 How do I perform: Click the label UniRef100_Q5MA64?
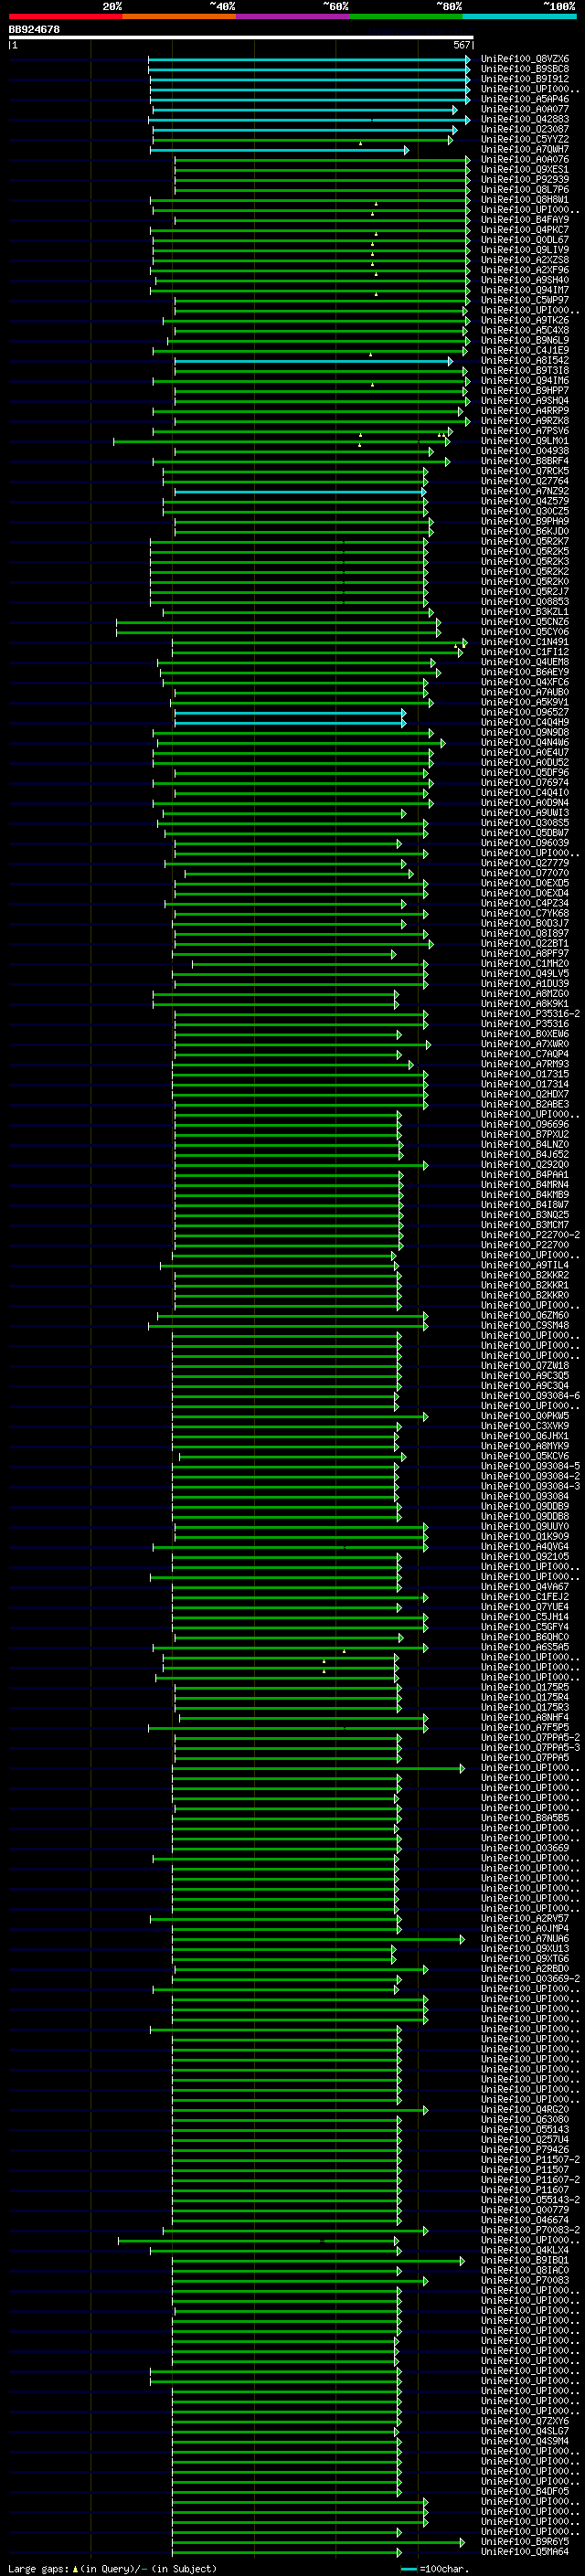(x=525, y=2551)
